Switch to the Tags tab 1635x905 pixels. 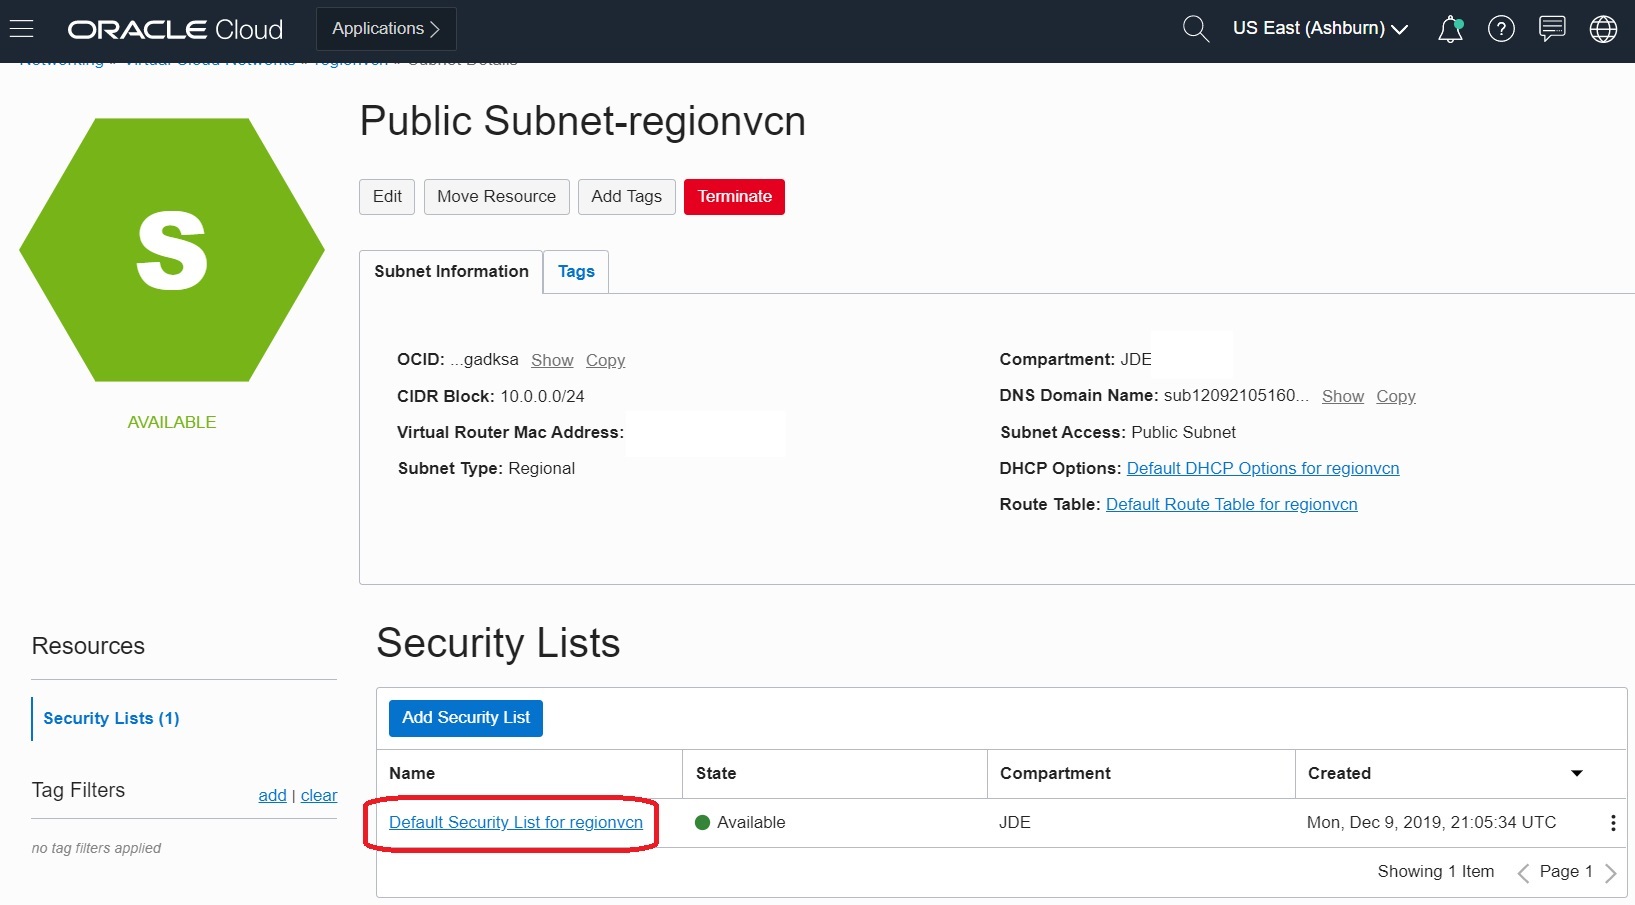coord(575,271)
